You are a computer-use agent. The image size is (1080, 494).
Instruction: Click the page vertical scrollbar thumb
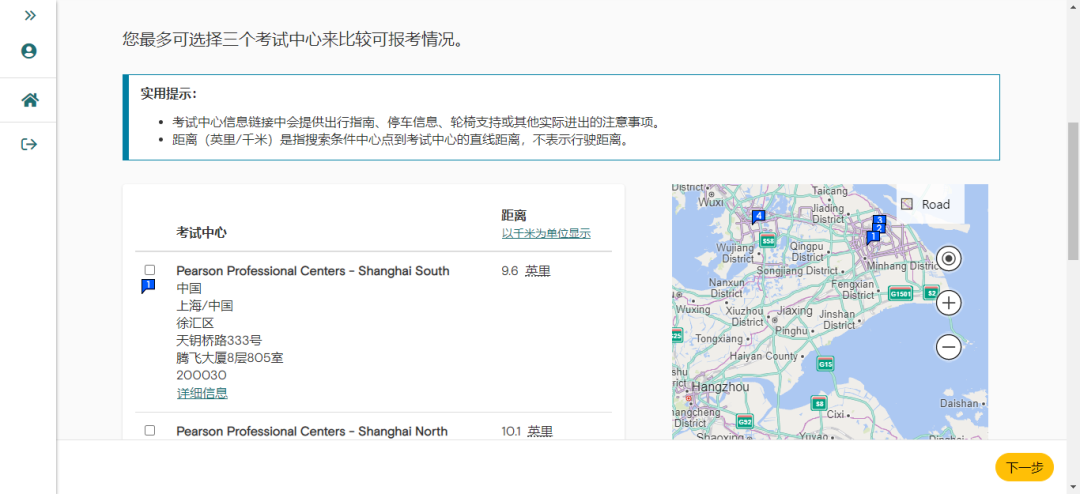coord(1073,192)
